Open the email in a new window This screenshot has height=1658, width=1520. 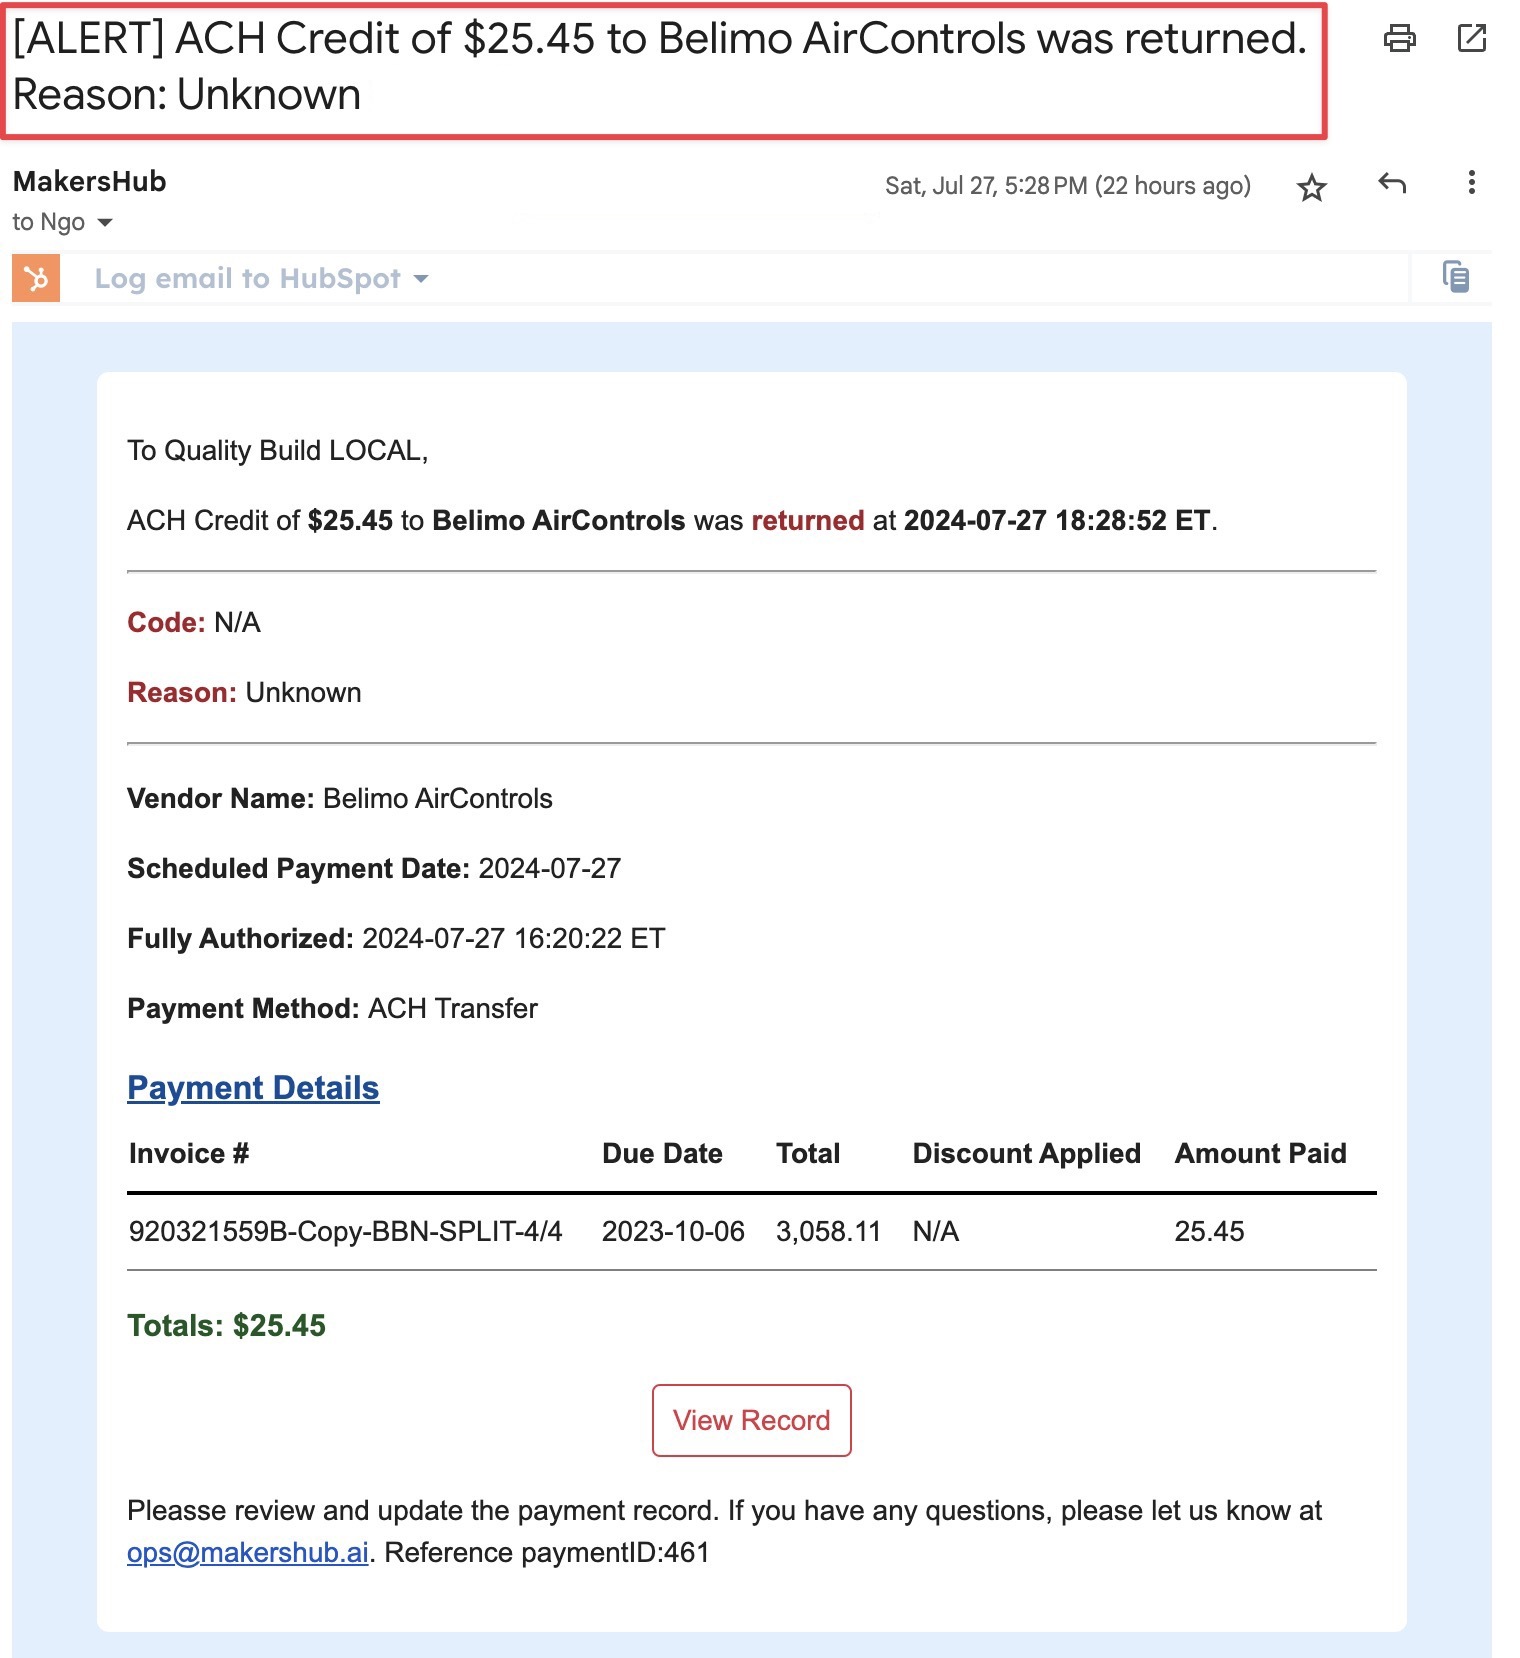coord(1472,38)
